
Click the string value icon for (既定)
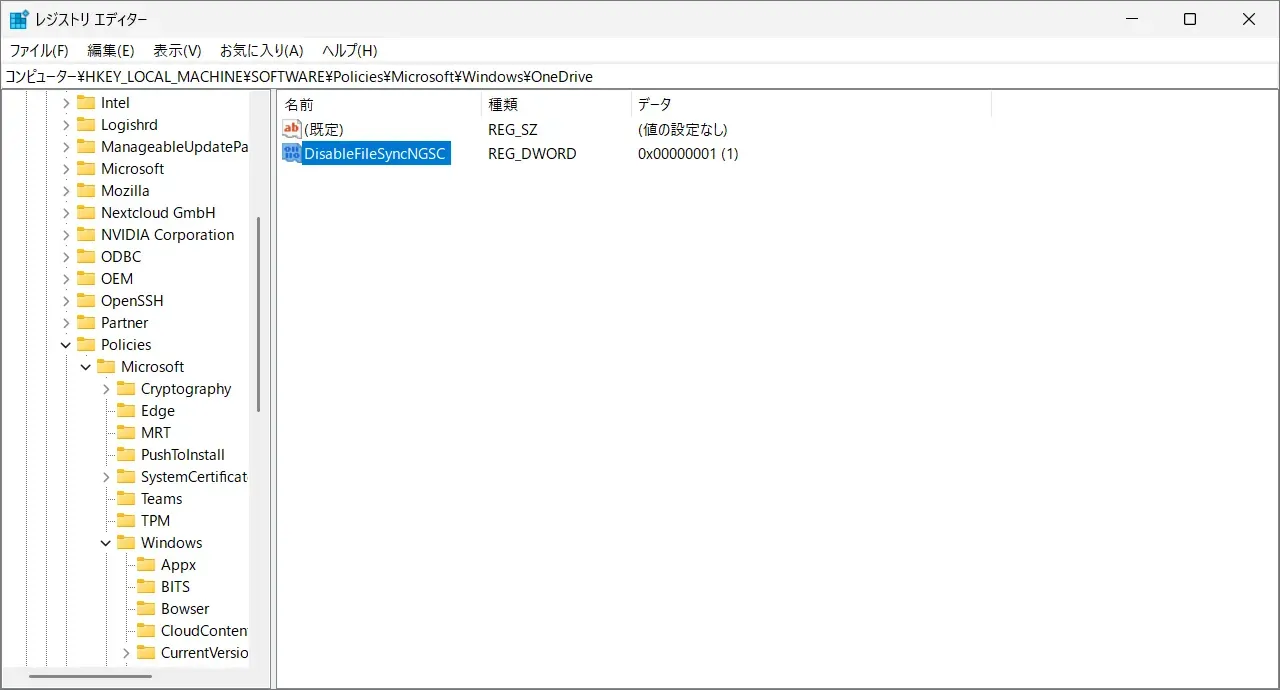pos(291,129)
